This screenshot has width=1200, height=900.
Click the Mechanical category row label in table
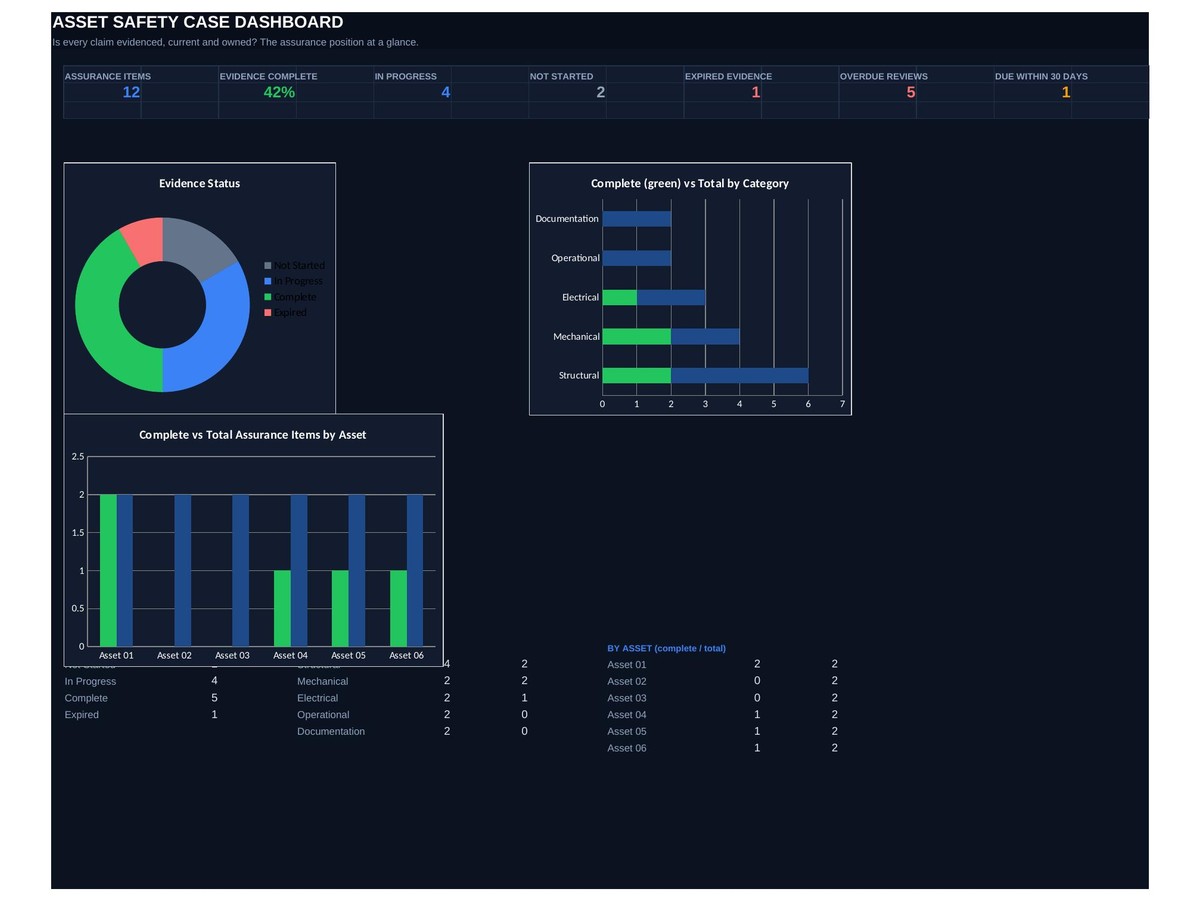(x=323, y=681)
